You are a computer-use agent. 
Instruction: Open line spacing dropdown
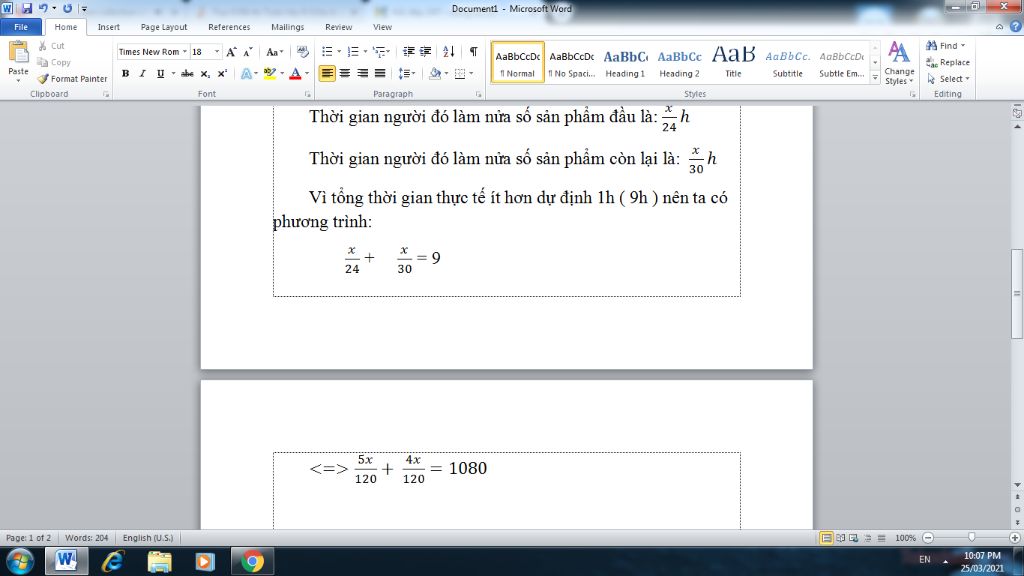coord(407,73)
